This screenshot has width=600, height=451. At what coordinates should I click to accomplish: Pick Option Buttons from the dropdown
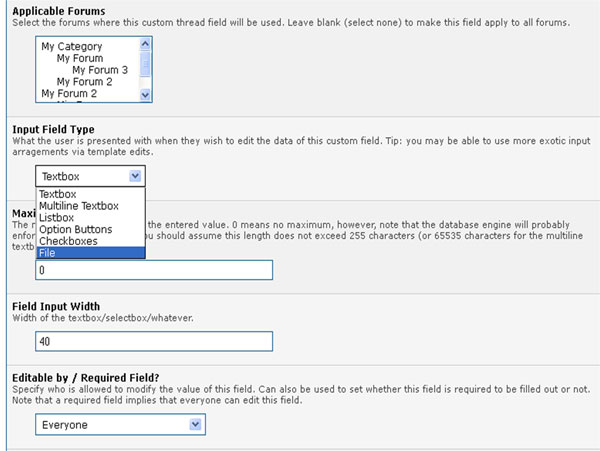tap(75, 229)
